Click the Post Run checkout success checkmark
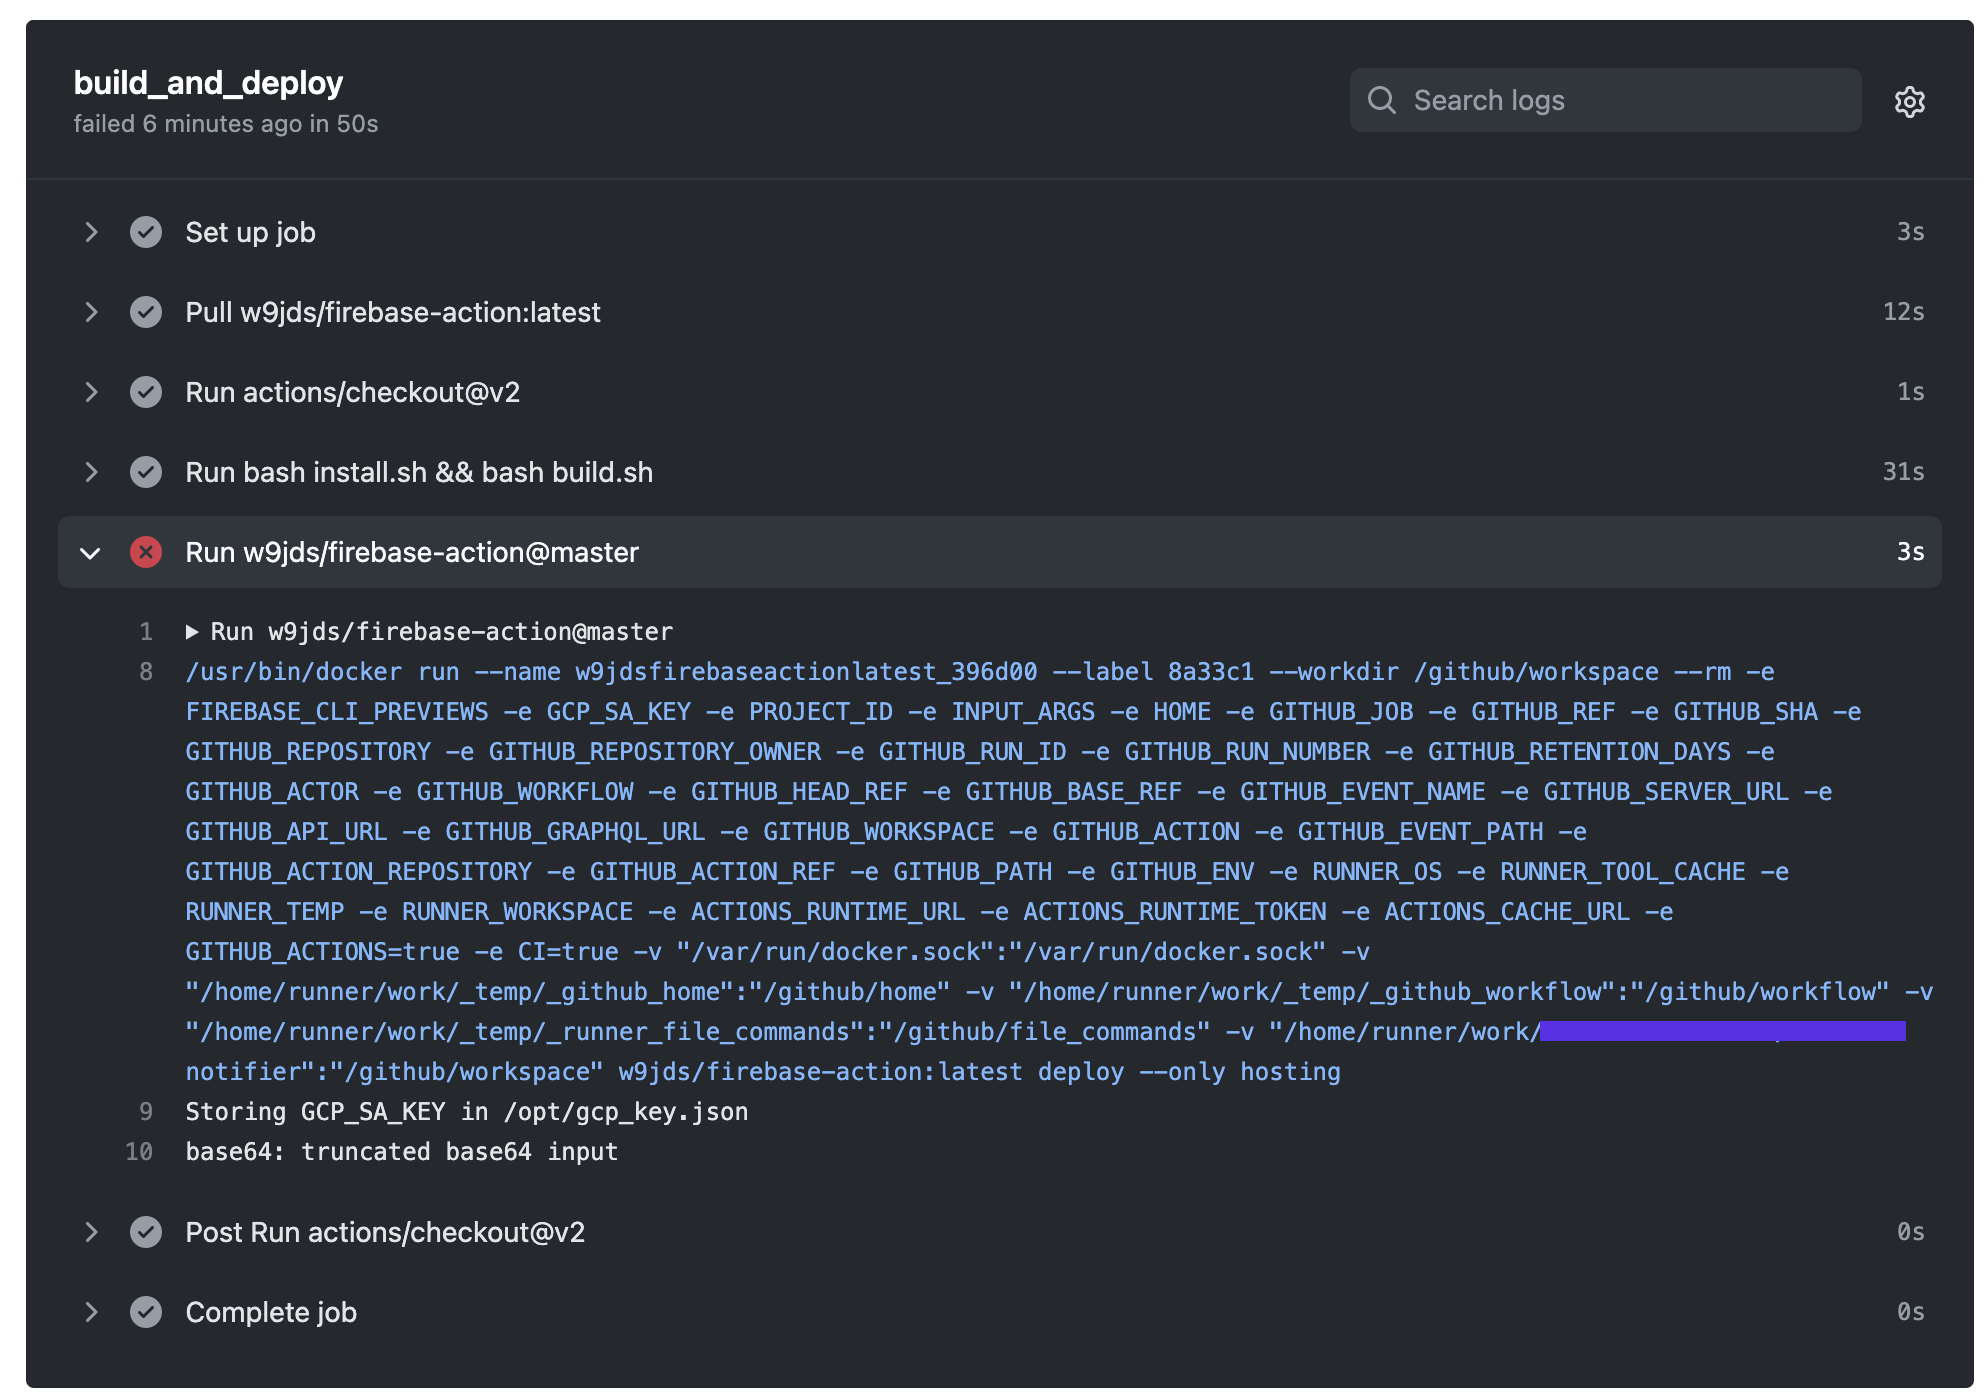Viewport: 1988px width, 1392px height. pyautogui.click(x=146, y=1232)
